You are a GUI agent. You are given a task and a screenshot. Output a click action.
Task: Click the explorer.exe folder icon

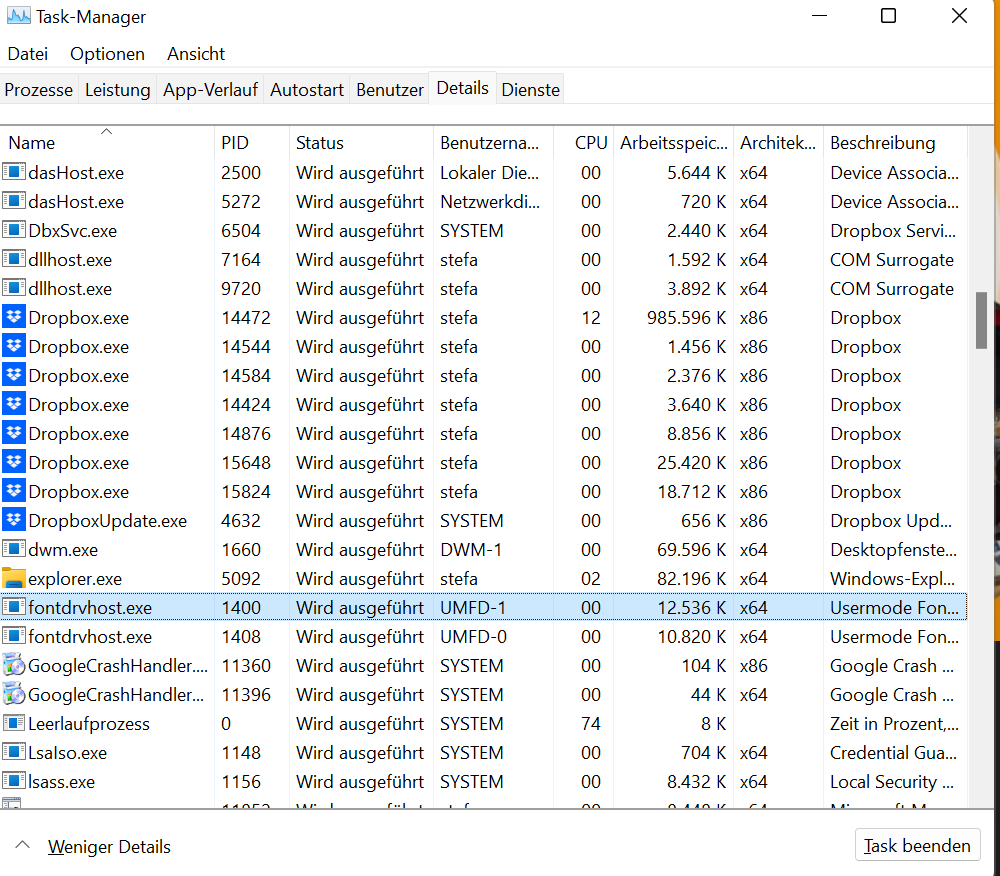pos(13,578)
